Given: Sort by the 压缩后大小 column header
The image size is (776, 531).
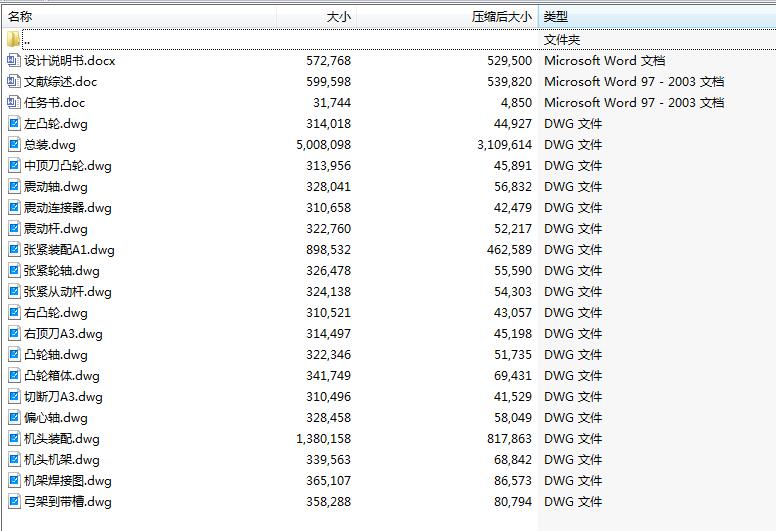Looking at the screenshot, I should click(447, 17).
